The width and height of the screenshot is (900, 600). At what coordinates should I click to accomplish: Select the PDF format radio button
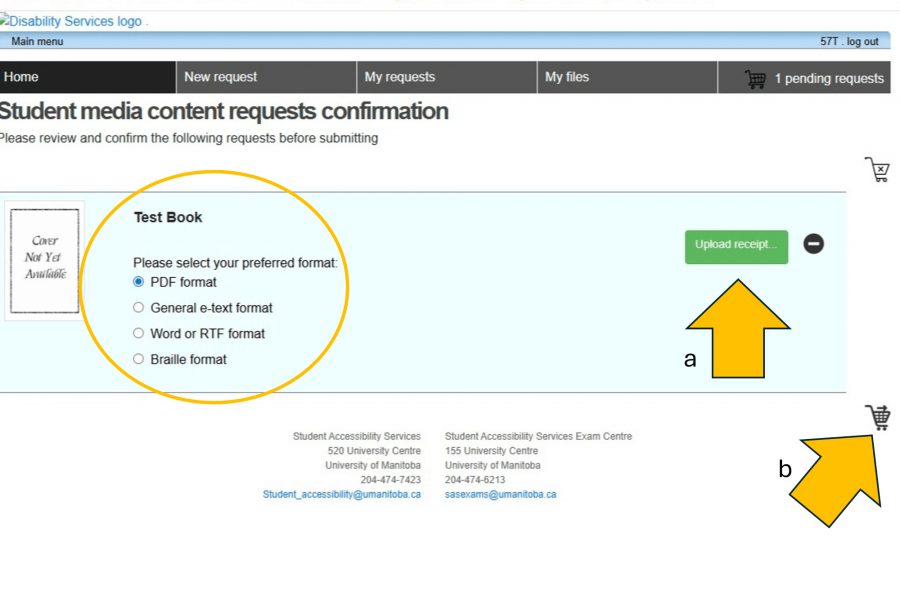tap(139, 282)
